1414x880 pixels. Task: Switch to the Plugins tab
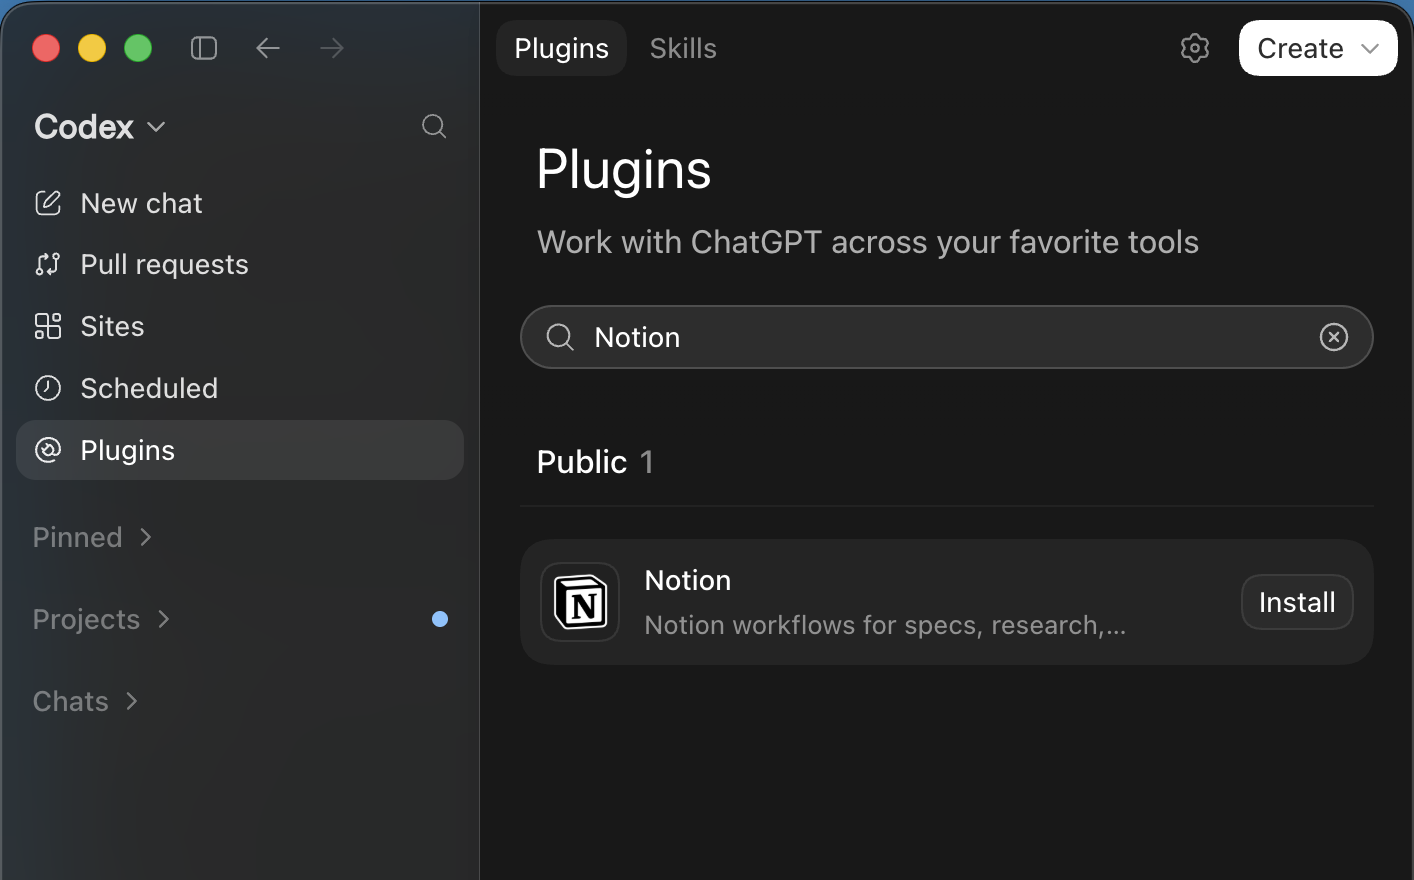[x=562, y=48]
